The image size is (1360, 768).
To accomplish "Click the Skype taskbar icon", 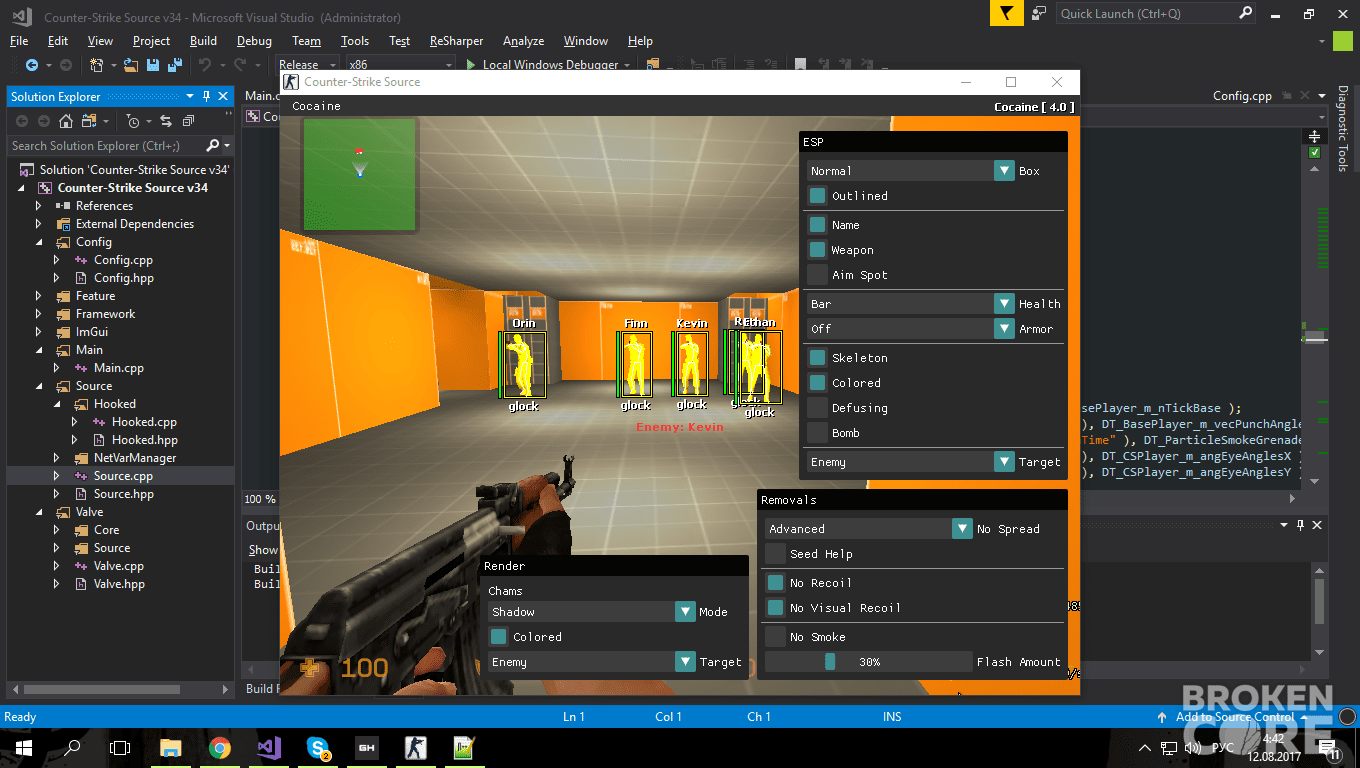I will (x=319, y=748).
